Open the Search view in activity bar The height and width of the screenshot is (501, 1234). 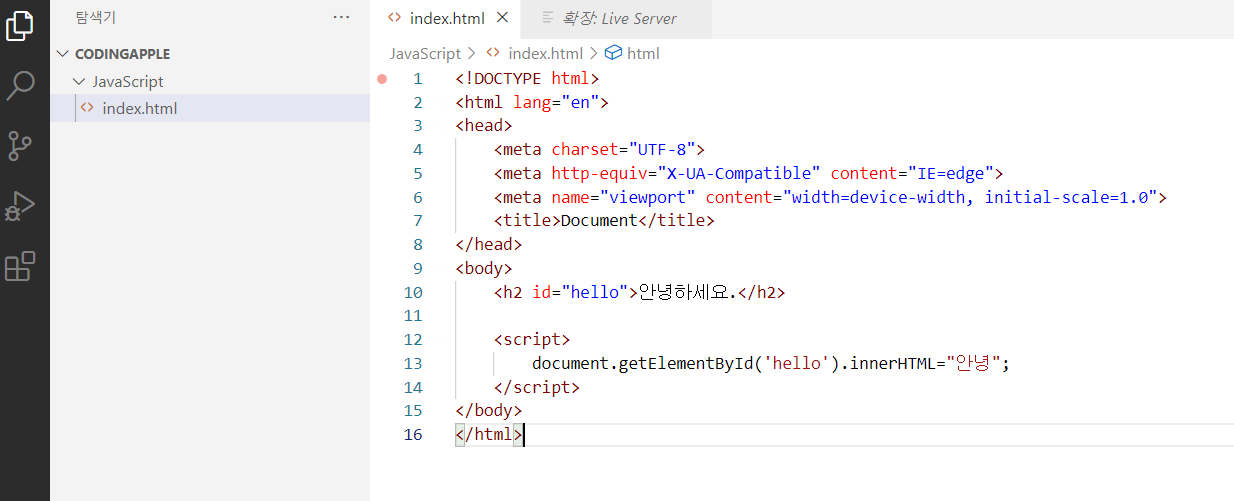(20, 86)
